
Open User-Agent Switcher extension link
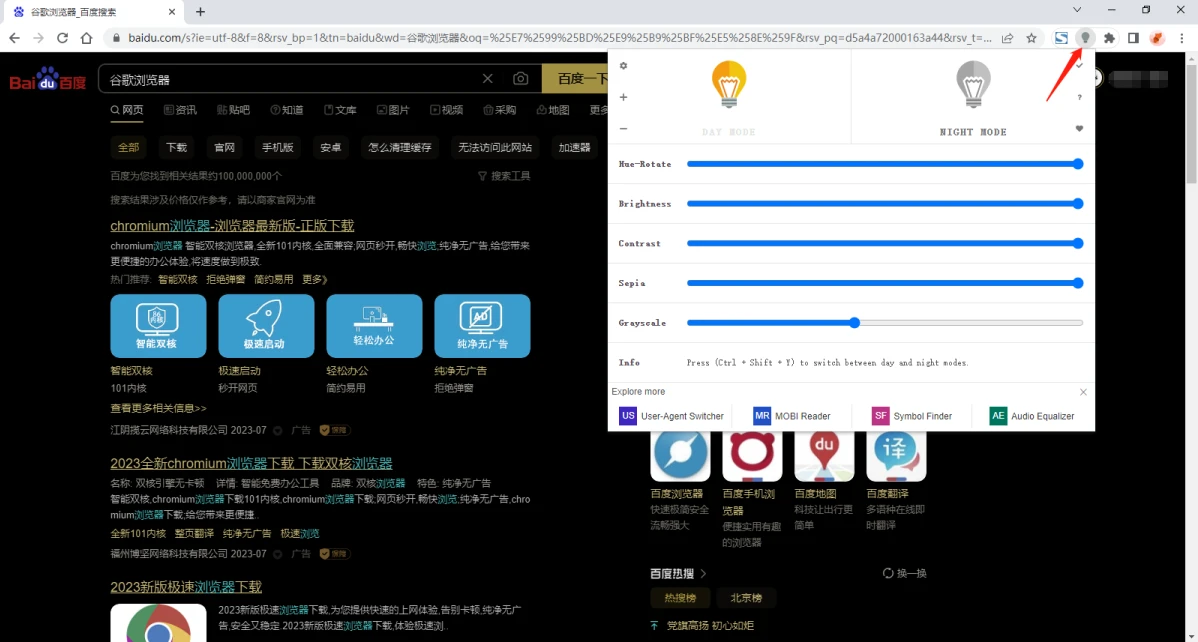pyautogui.click(x=672, y=417)
